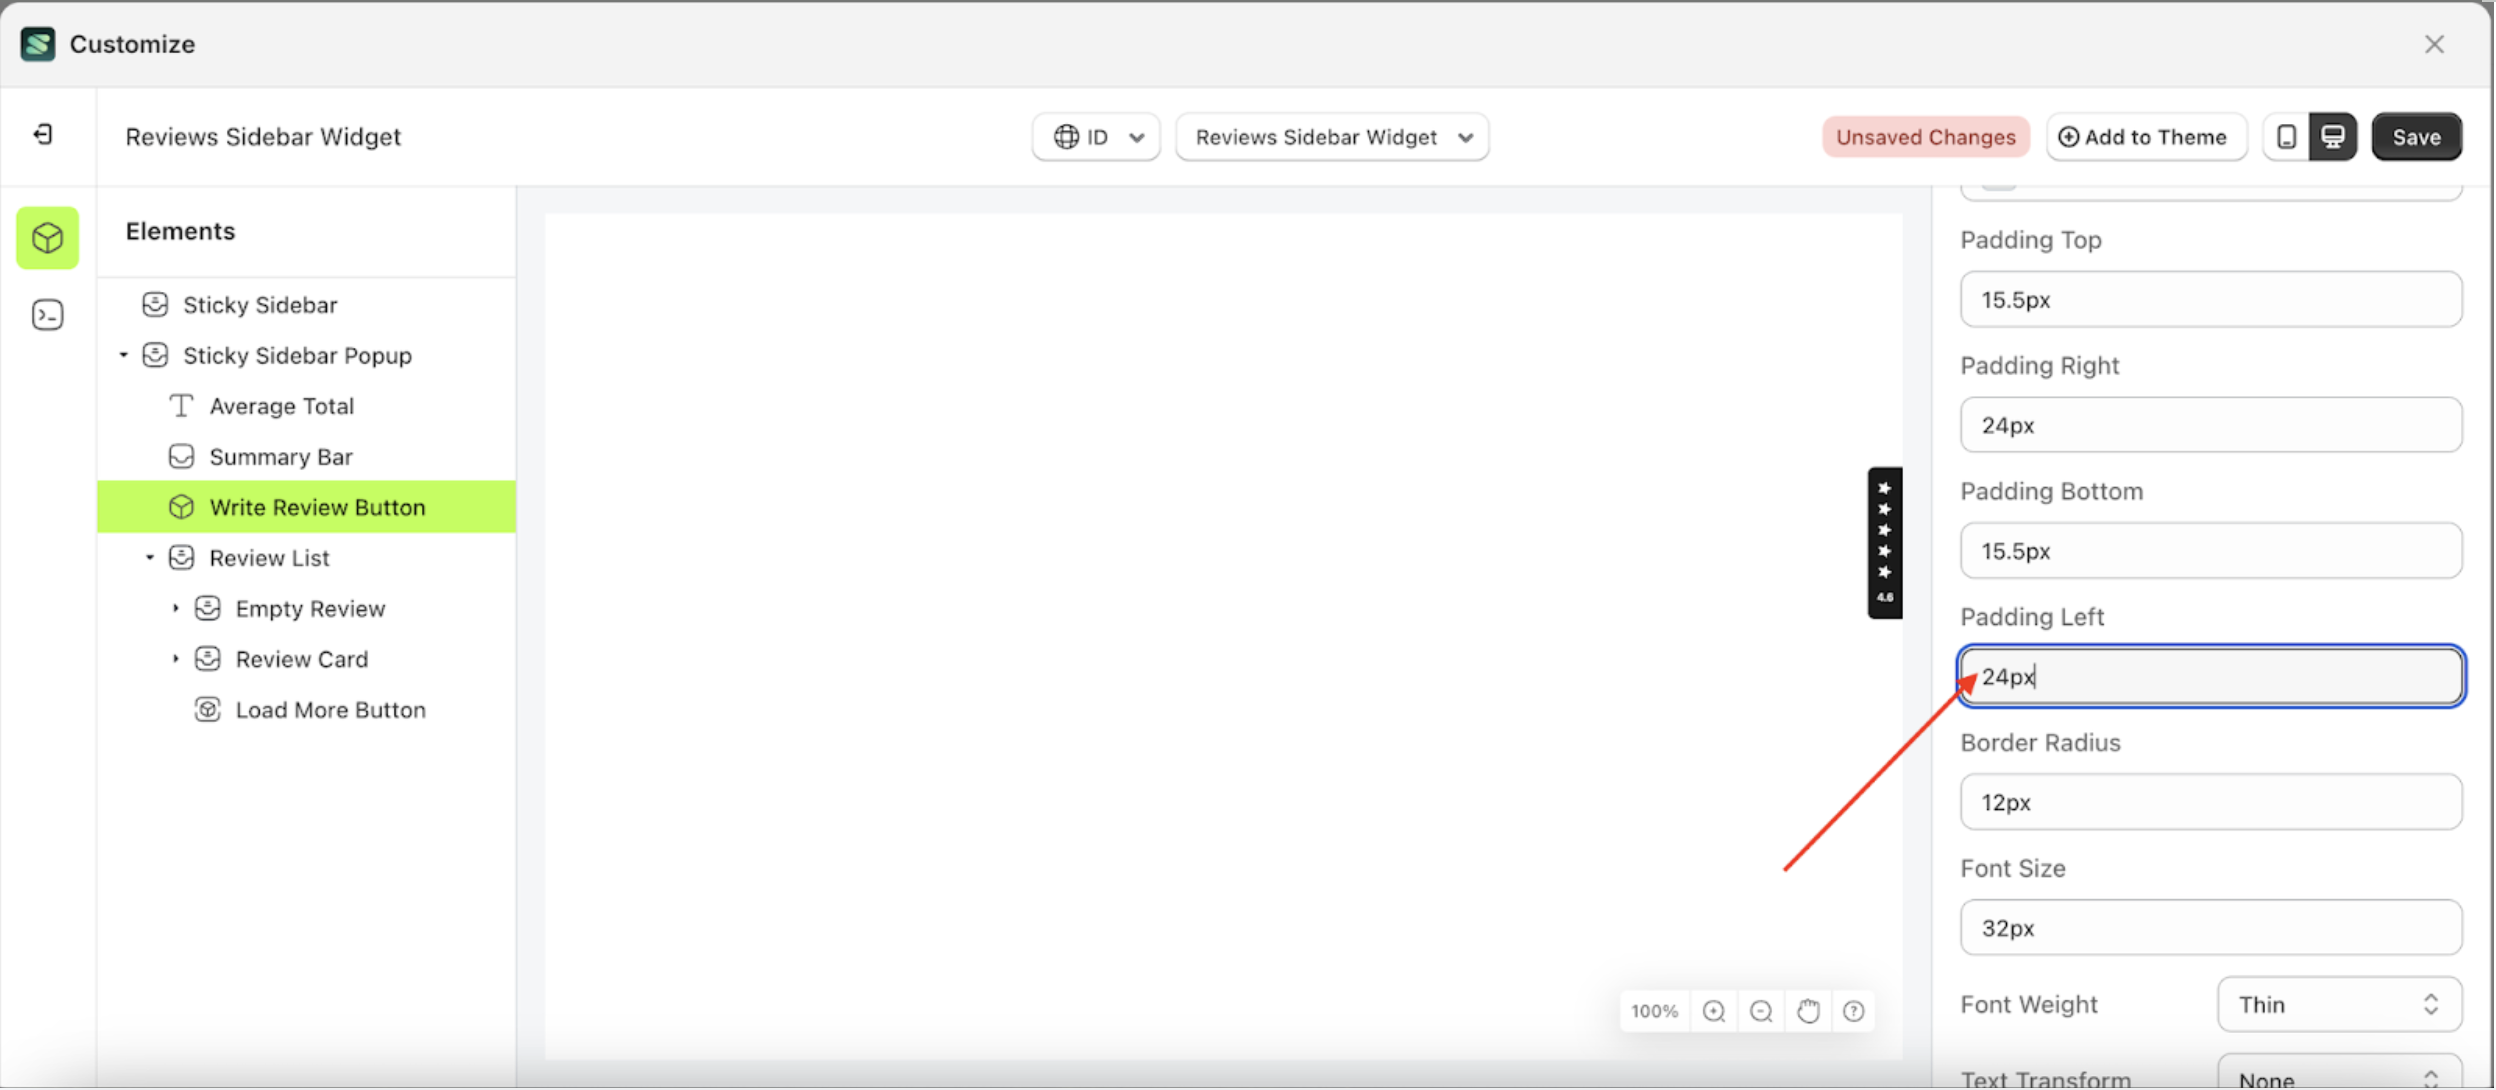Select the Write Review Button element
Viewport: 2496px width, 1090px height.
coord(316,507)
